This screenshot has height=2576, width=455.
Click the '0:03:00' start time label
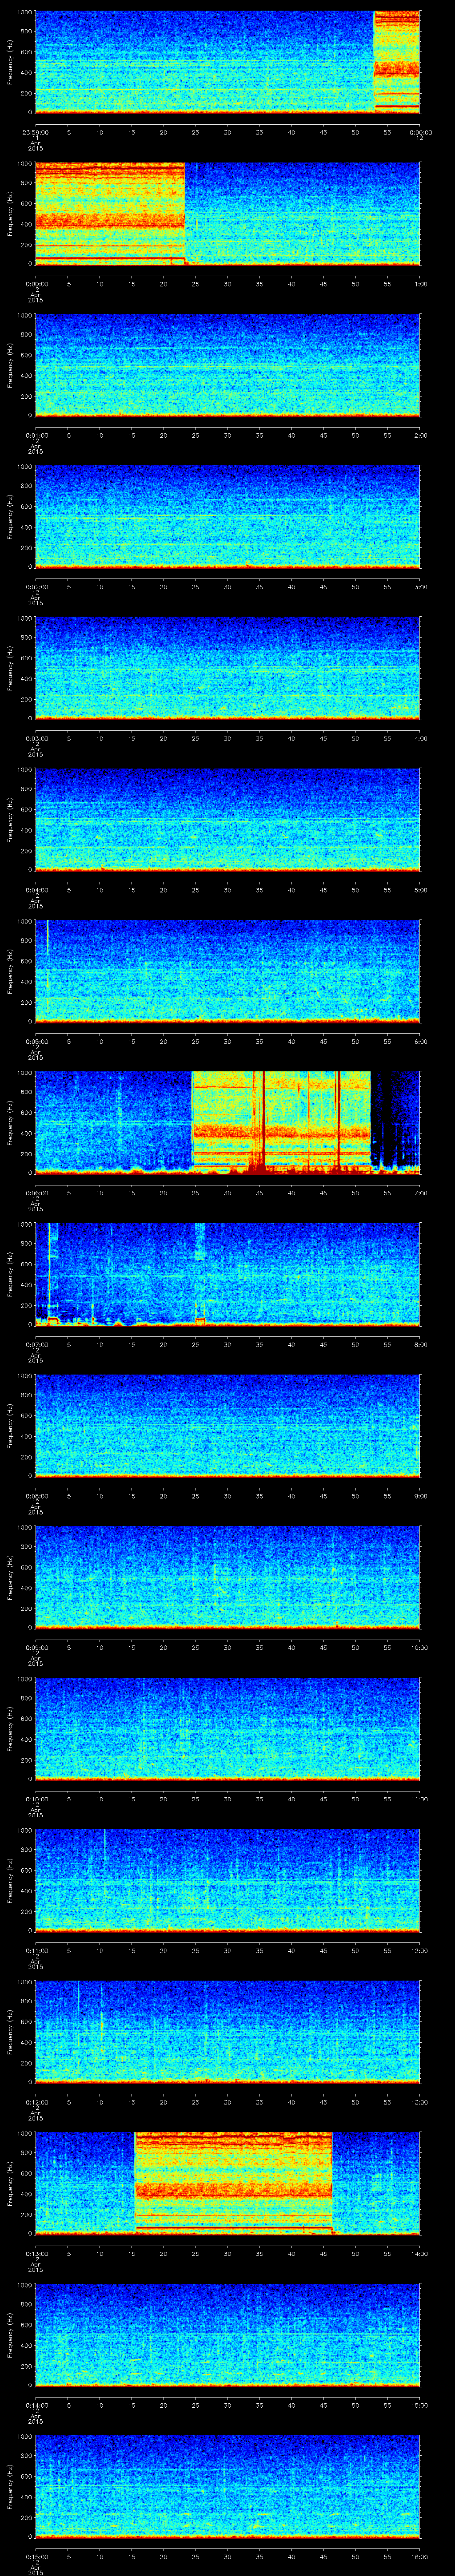[x=36, y=737]
